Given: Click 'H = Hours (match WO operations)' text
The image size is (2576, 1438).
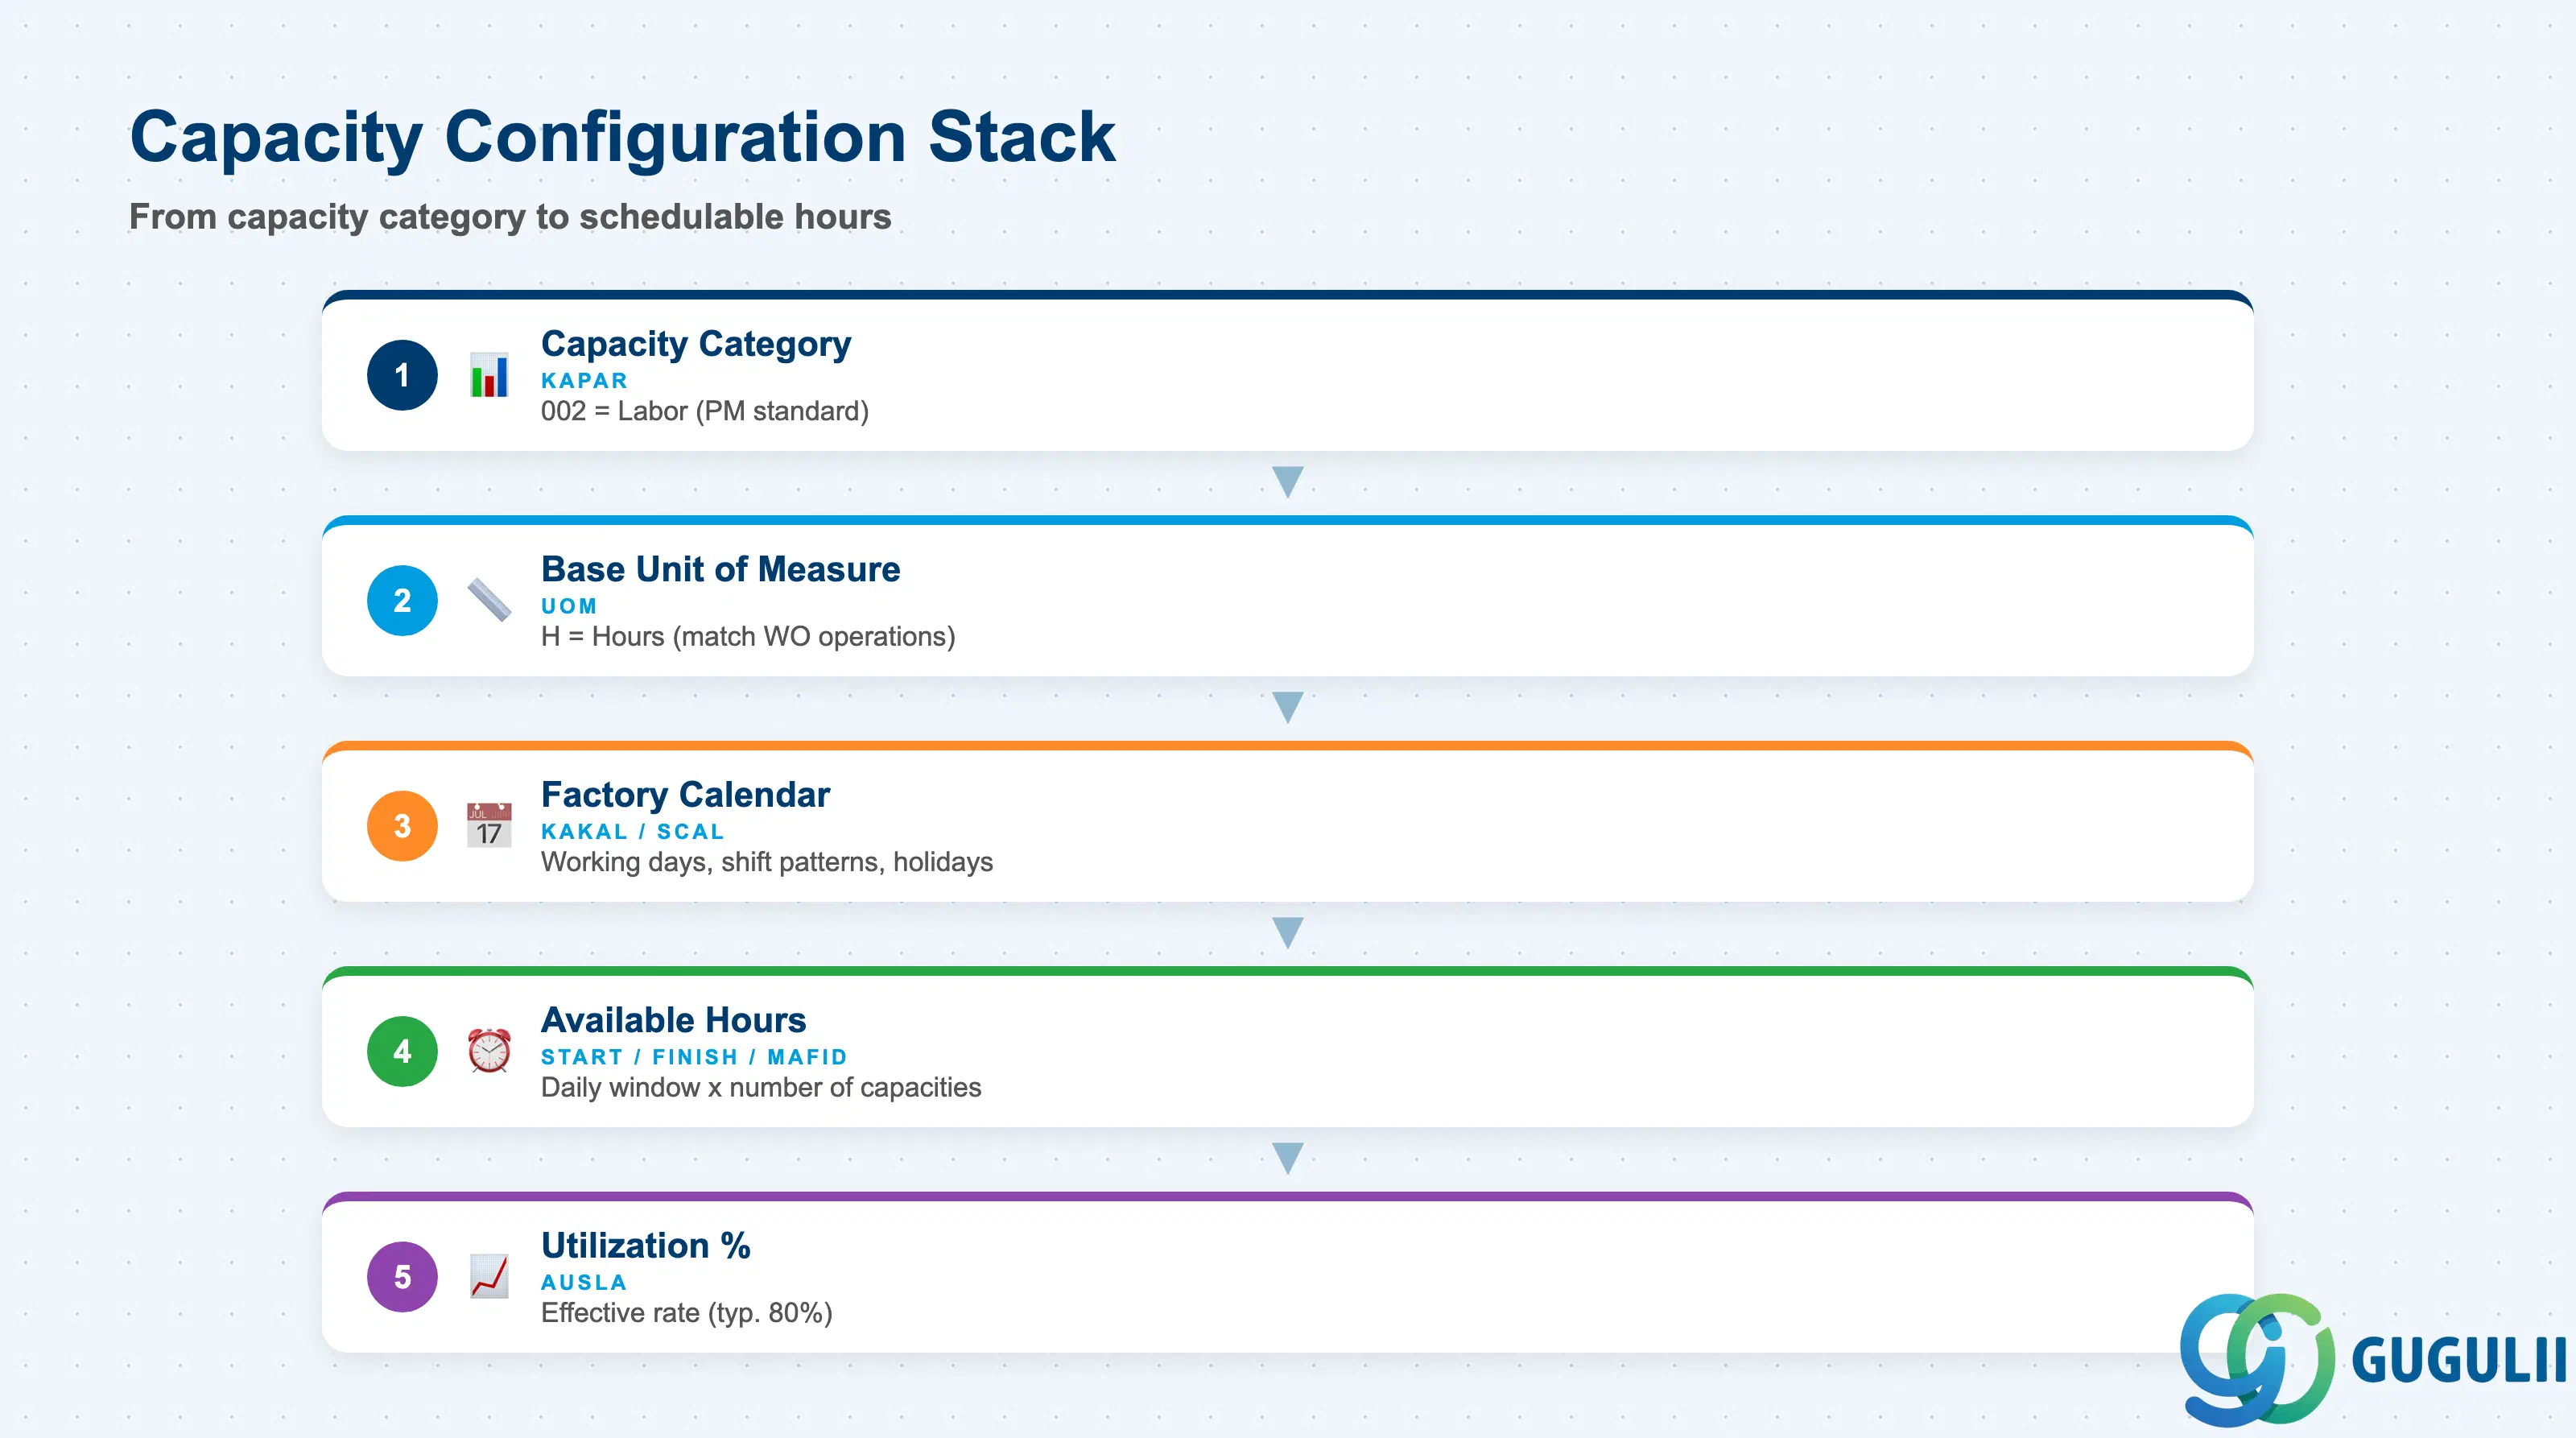Looking at the screenshot, I should tap(748, 637).
